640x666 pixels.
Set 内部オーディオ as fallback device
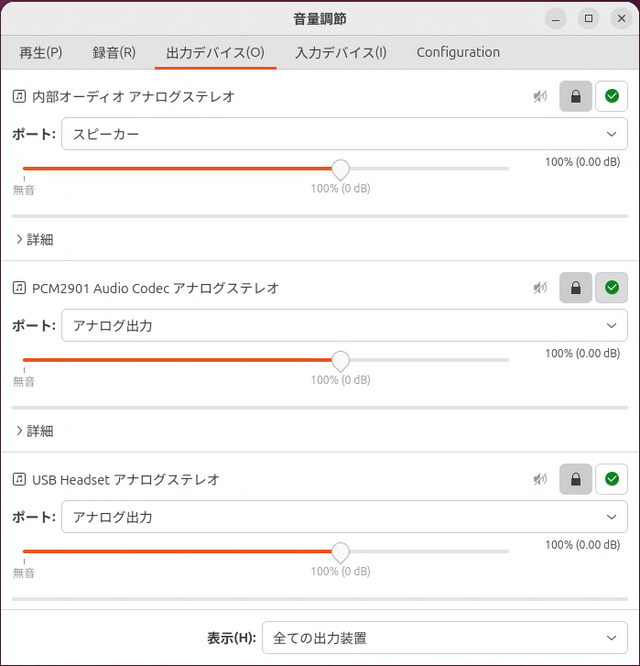coord(612,96)
